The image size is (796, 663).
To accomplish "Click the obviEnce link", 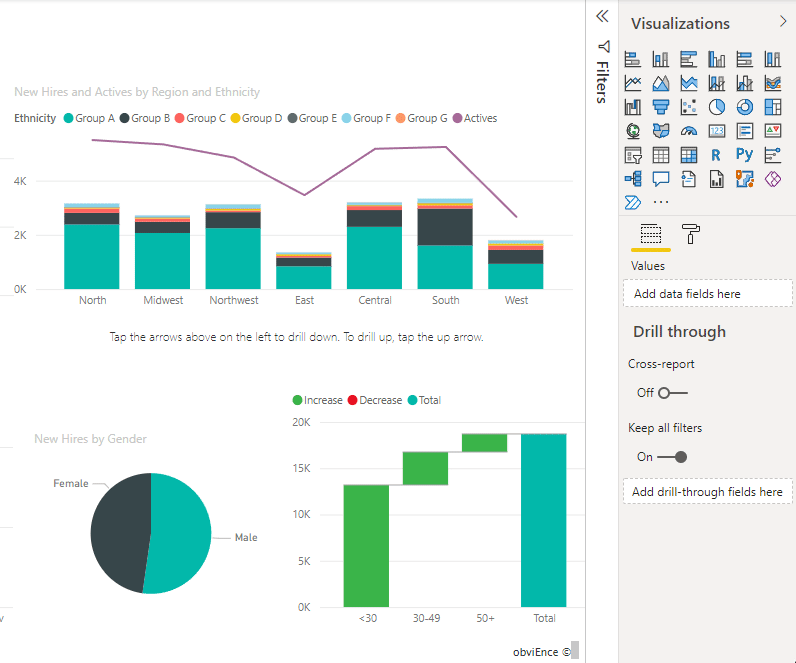I will click(x=541, y=651).
